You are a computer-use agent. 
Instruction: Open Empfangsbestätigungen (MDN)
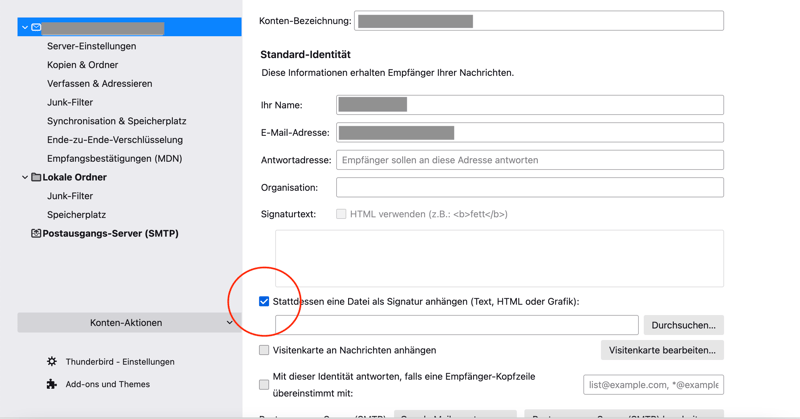114,158
